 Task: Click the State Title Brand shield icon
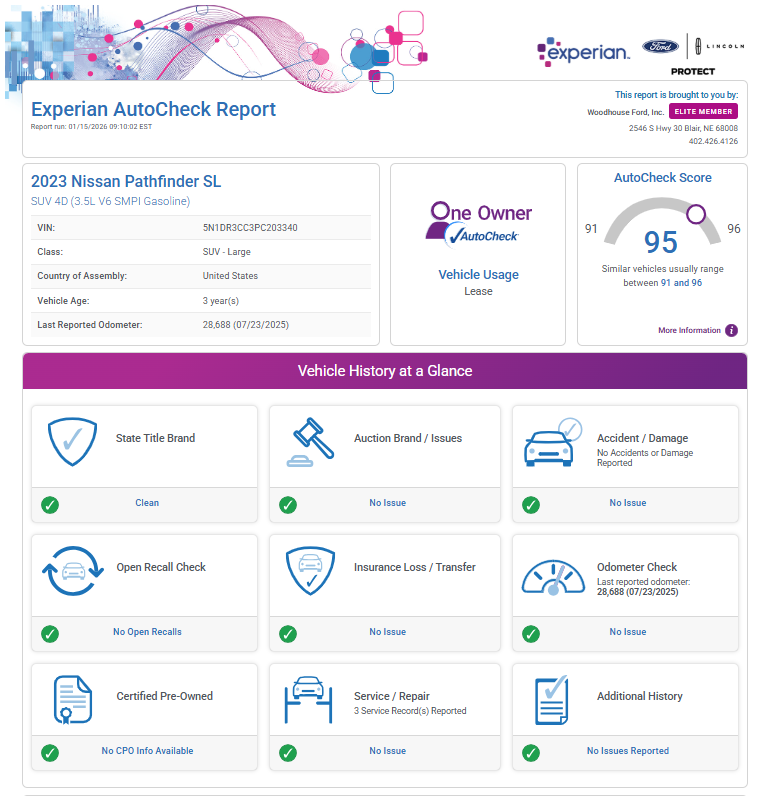click(72, 439)
